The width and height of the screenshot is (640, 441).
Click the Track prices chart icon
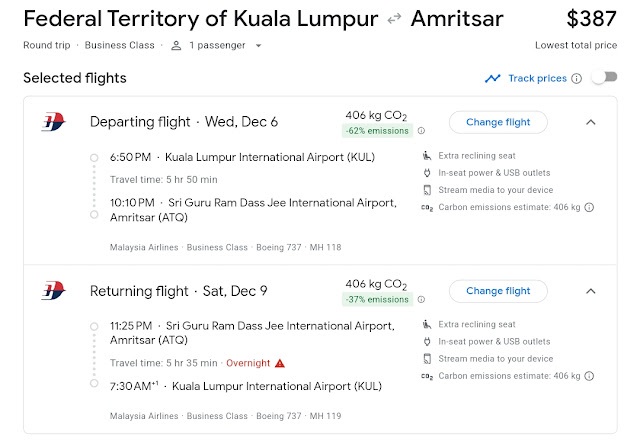[x=492, y=78]
